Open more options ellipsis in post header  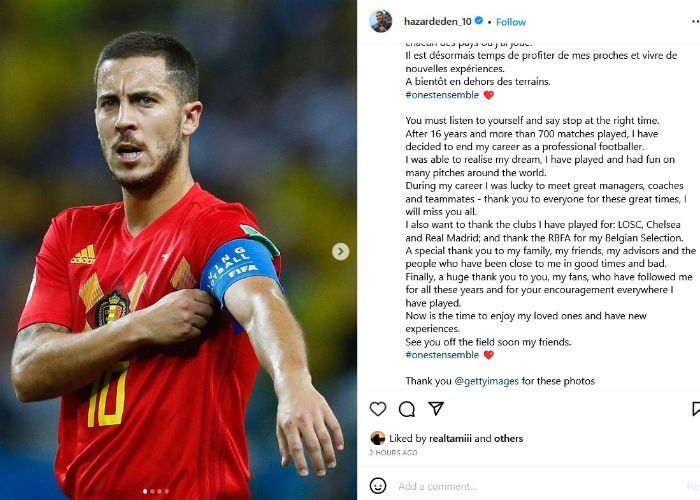click(695, 21)
